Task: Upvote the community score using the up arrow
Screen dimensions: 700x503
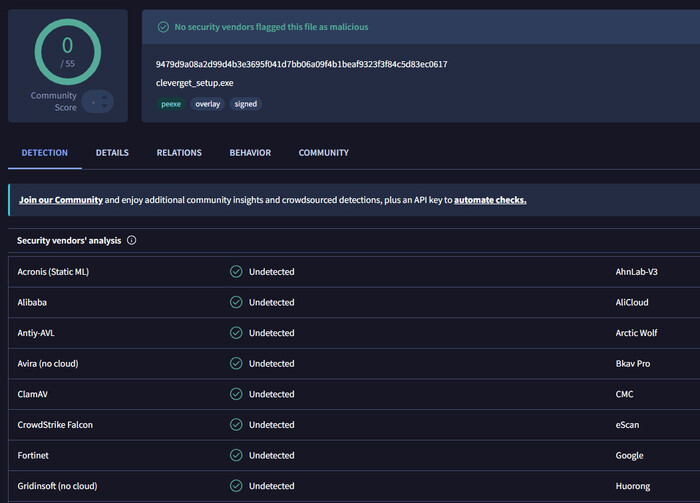Action: pyautogui.click(x=104, y=97)
